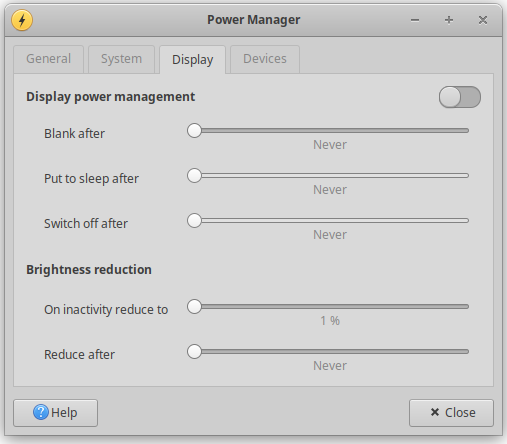This screenshot has width=507, height=444.
Task: Go to the Devices tab
Action: tap(265, 59)
